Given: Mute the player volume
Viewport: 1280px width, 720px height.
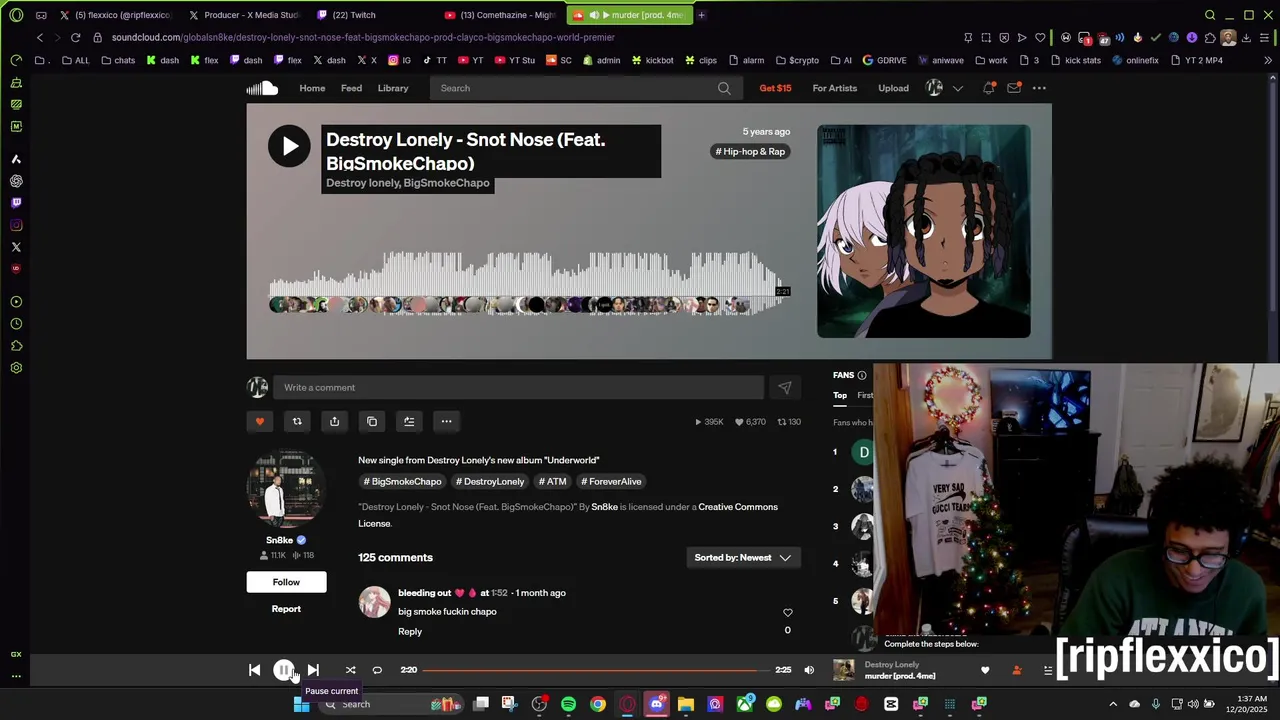Looking at the screenshot, I should [809, 670].
